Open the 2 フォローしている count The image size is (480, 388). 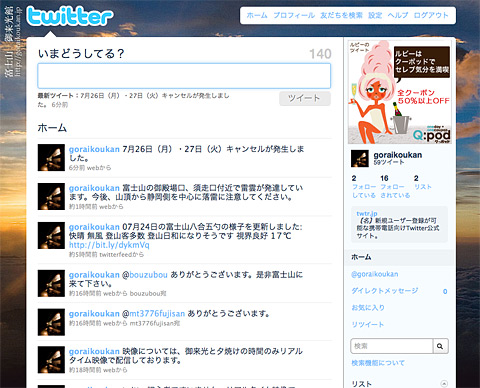(364, 187)
